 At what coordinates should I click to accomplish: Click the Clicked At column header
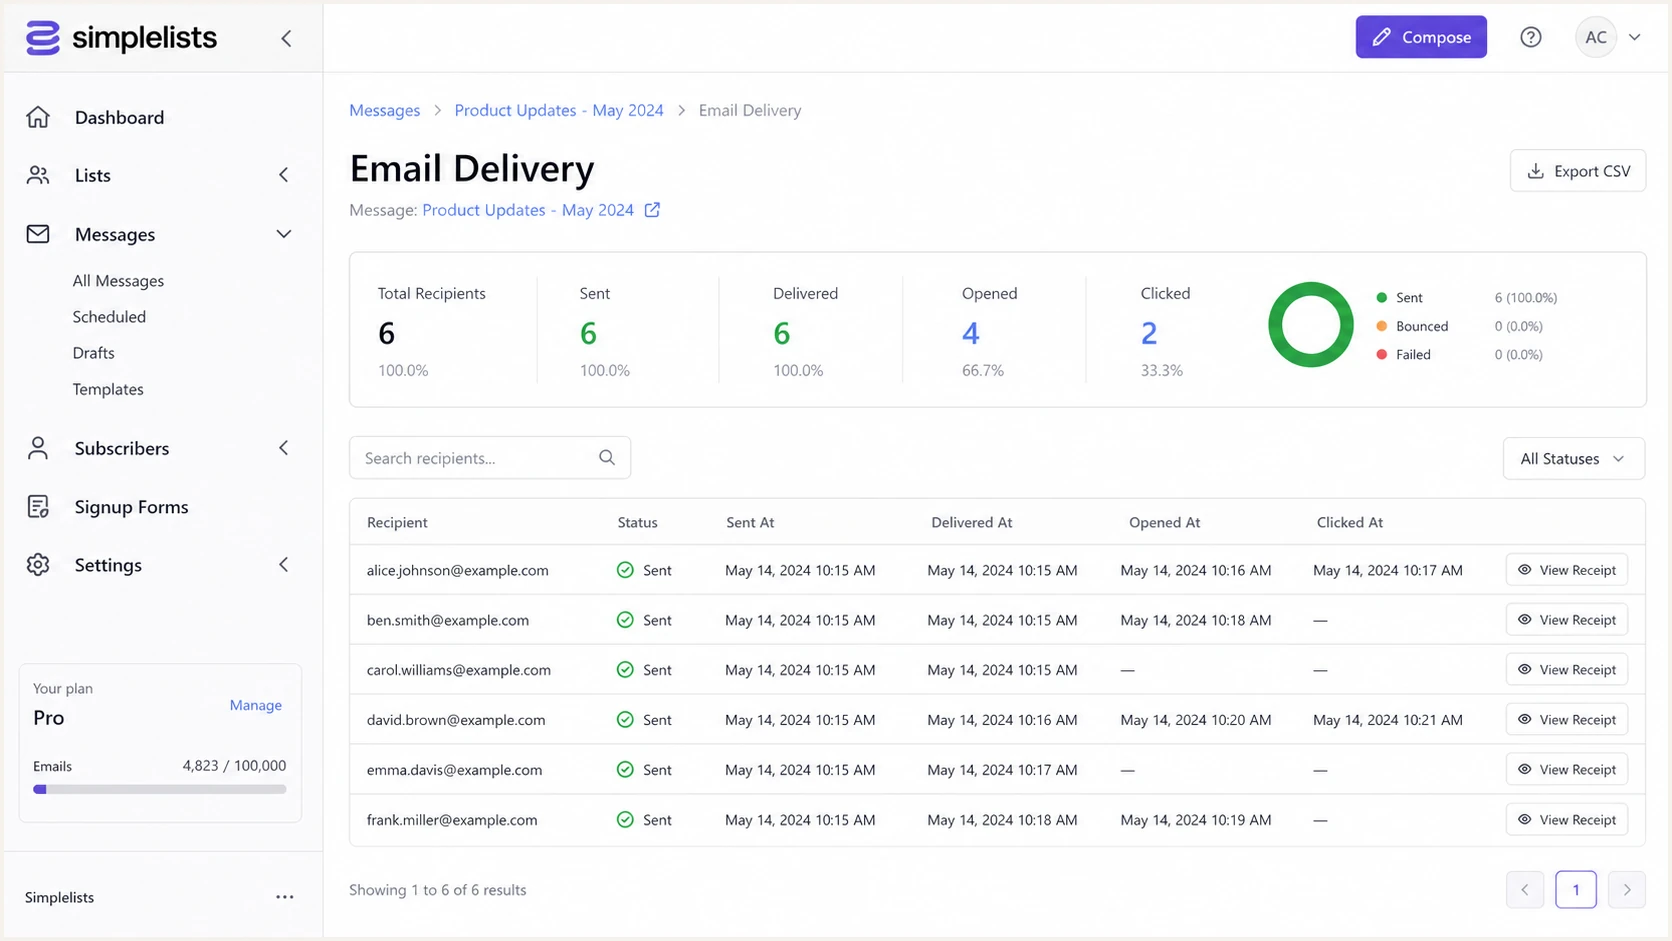tap(1350, 522)
